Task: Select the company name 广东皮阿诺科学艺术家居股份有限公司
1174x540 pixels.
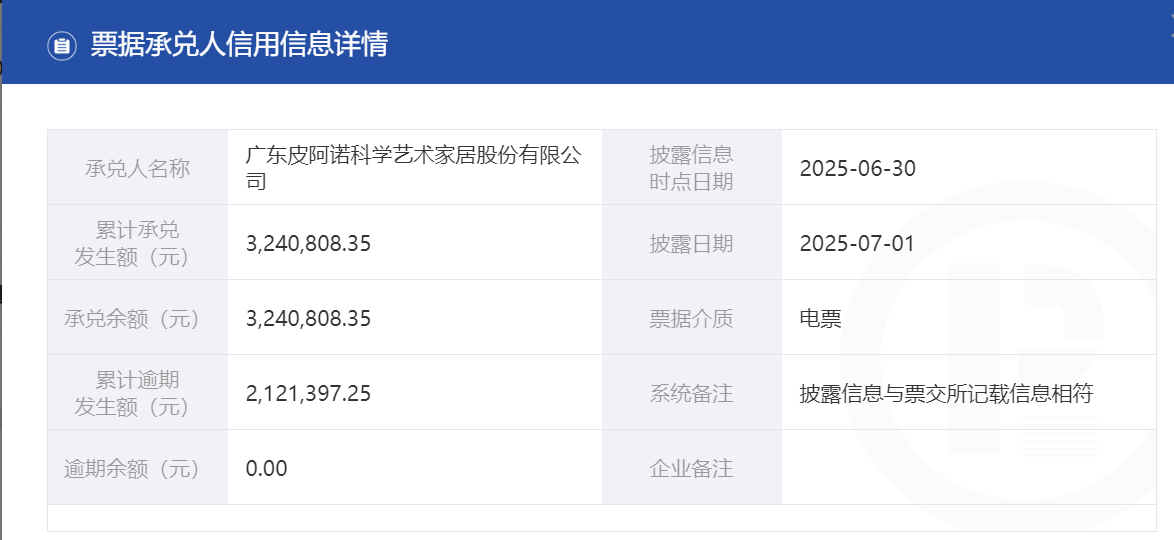Action: coord(413,168)
